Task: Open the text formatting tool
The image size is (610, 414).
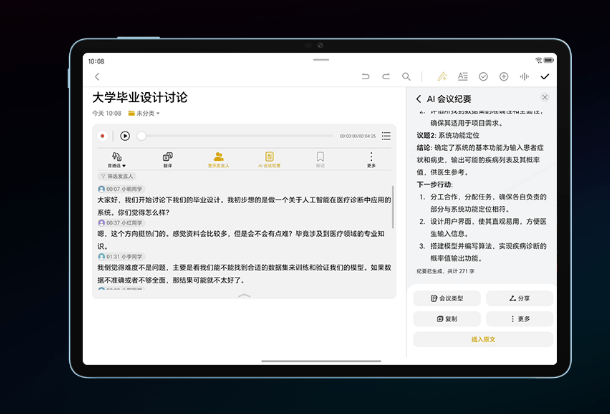Action: [463, 77]
